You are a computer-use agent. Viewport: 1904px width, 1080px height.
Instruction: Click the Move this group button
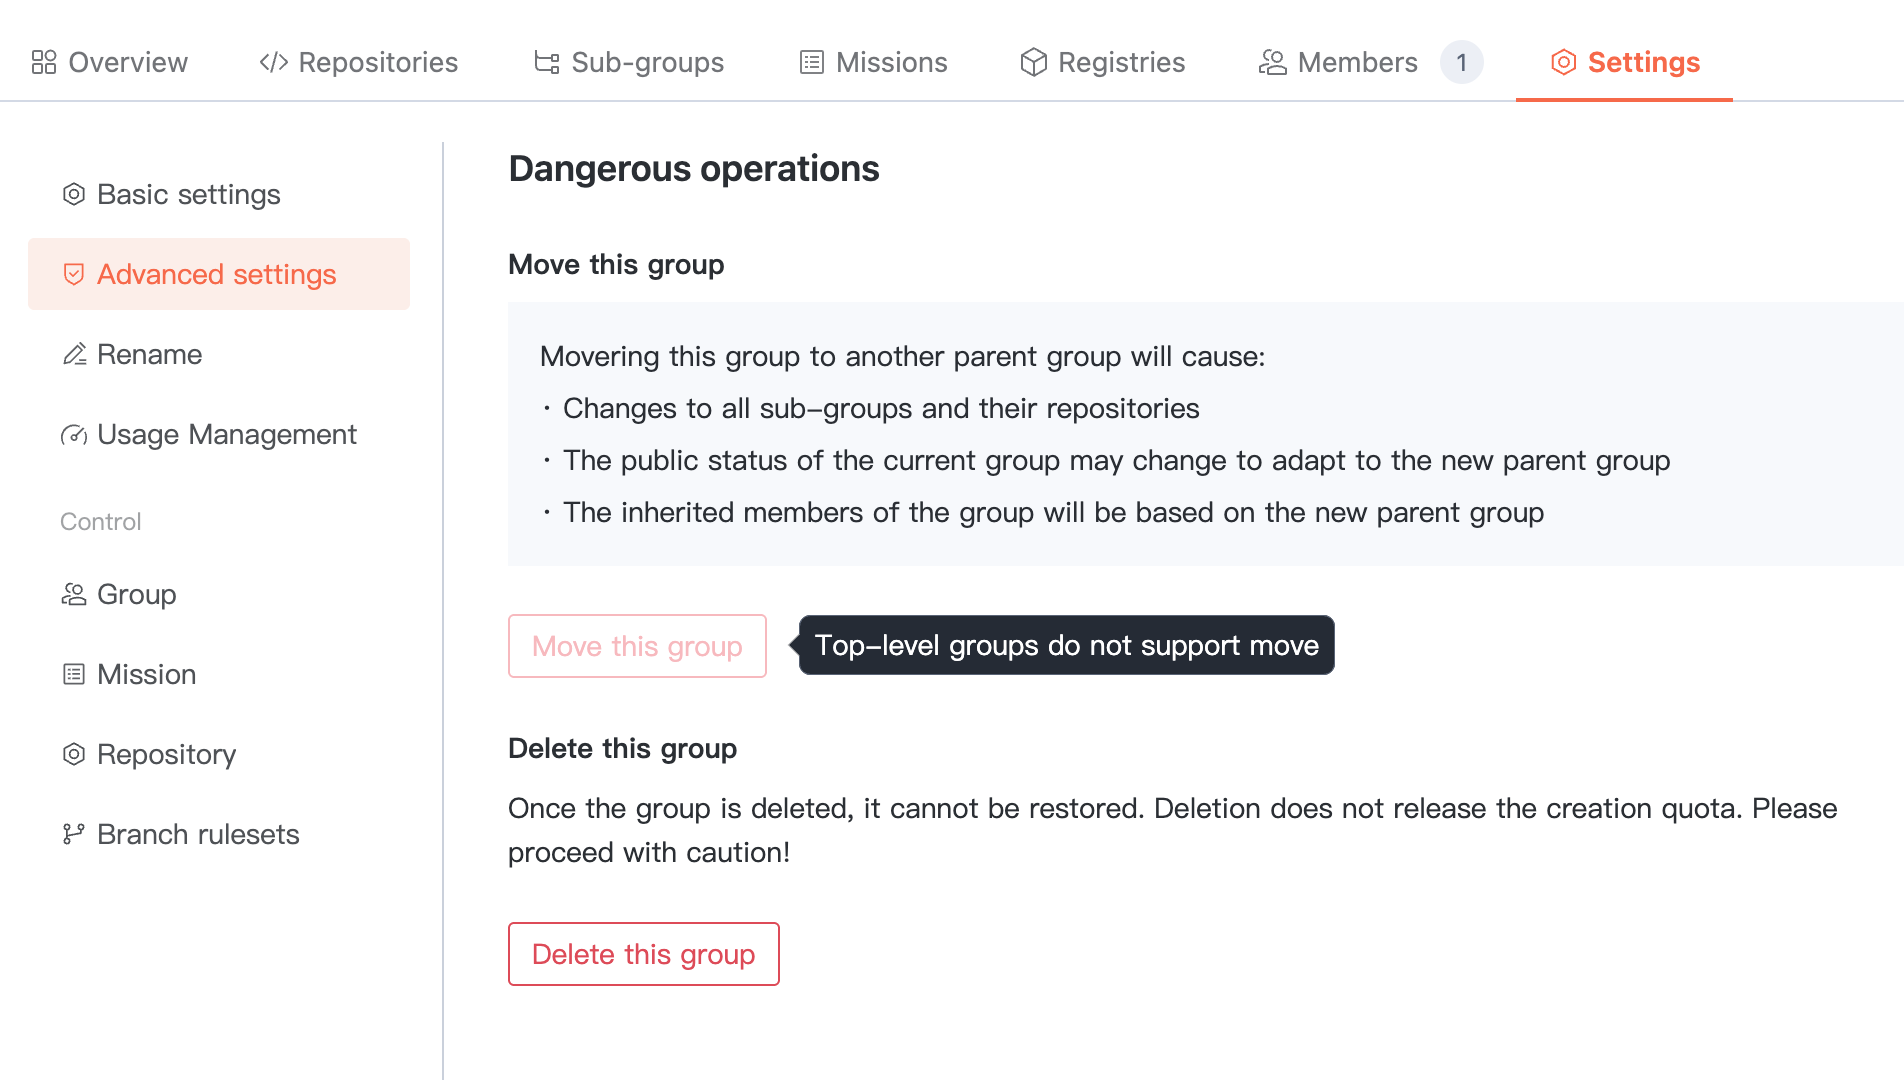tap(637, 646)
